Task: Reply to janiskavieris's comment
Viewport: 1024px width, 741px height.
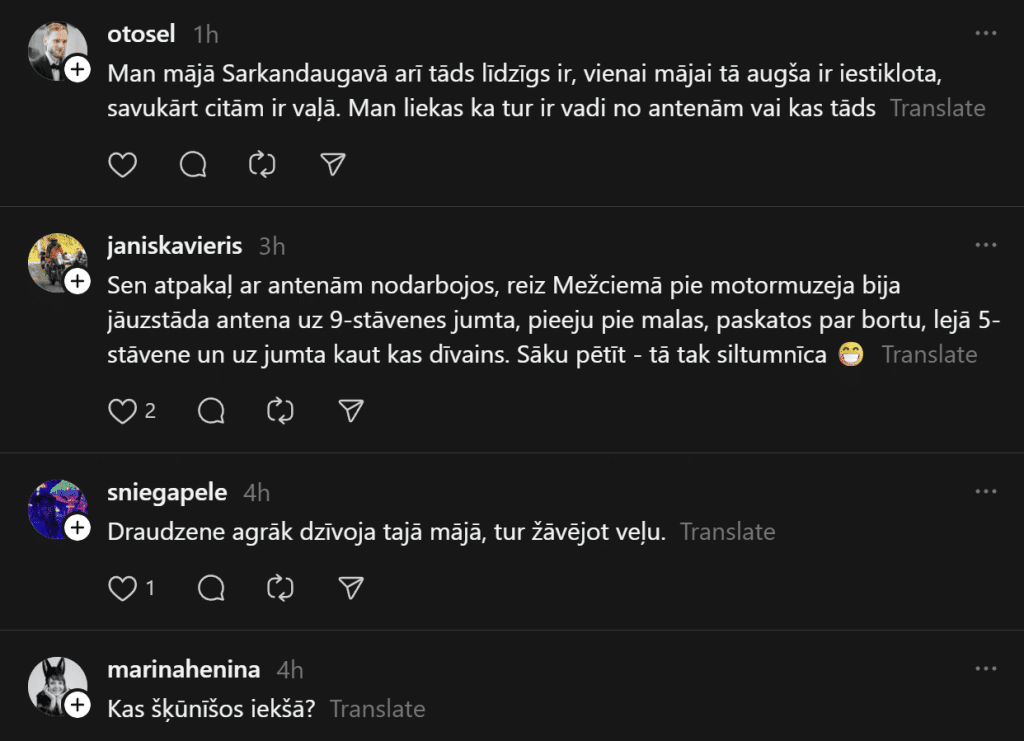Action: (x=211, y=410)
